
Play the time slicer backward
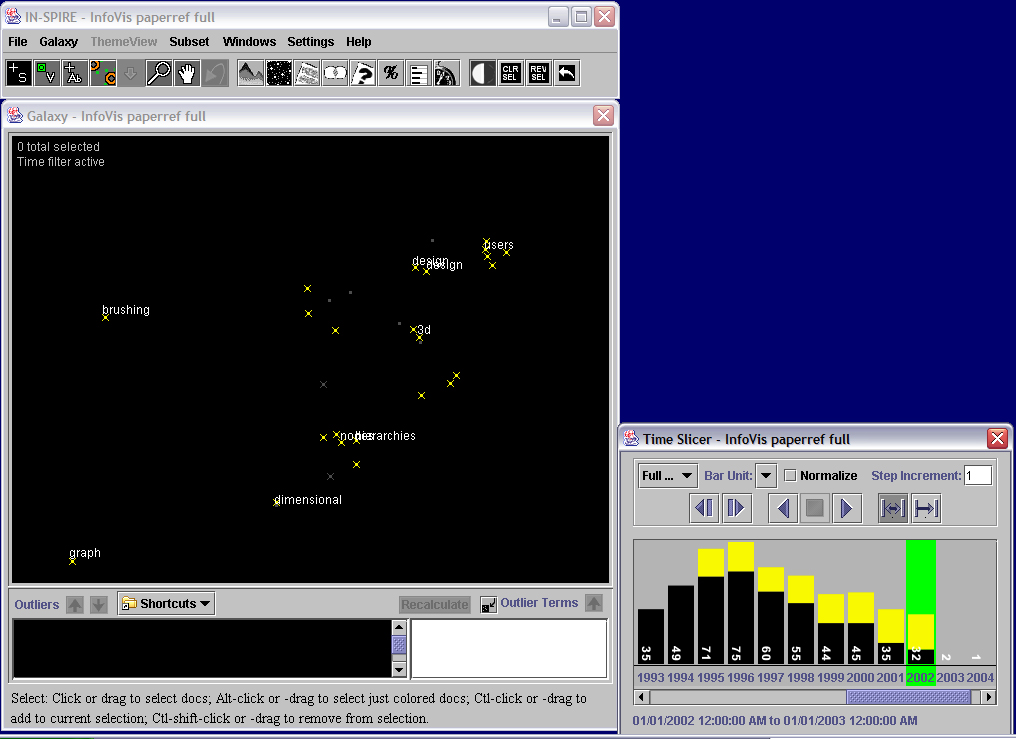tap(783, 508)
